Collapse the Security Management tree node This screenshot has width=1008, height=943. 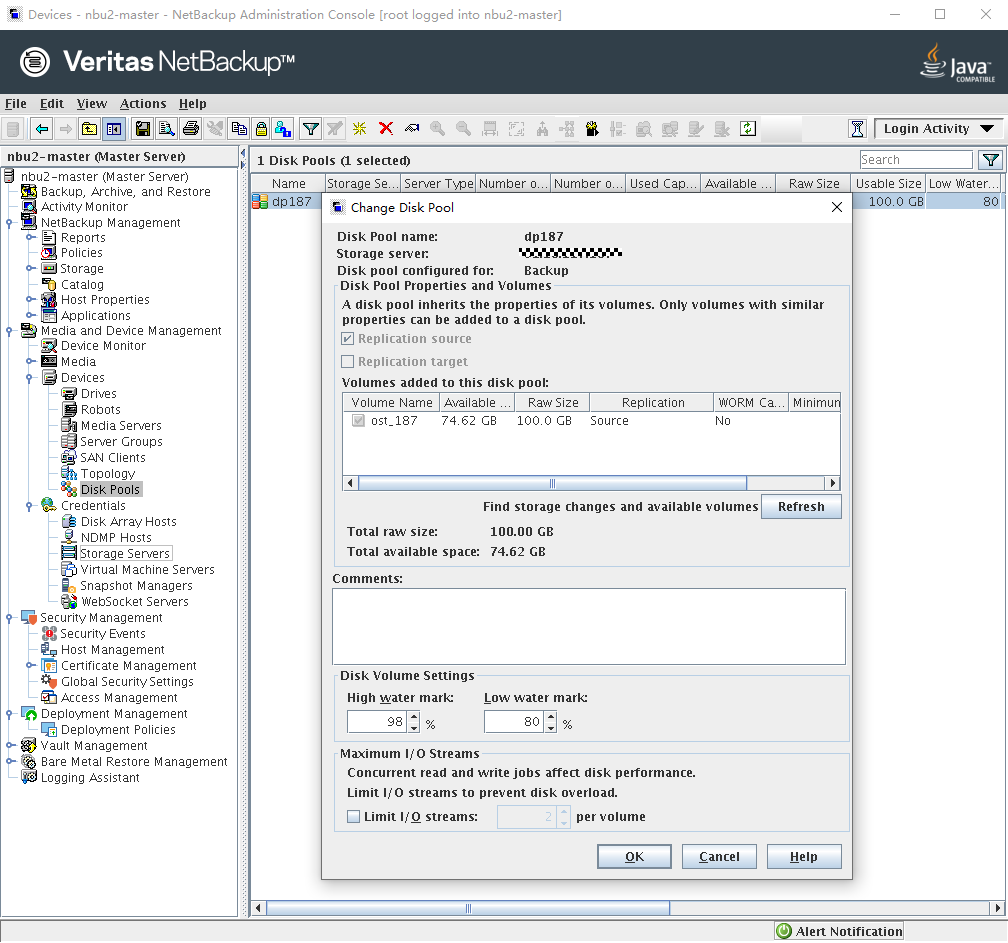tap(10, 618)
